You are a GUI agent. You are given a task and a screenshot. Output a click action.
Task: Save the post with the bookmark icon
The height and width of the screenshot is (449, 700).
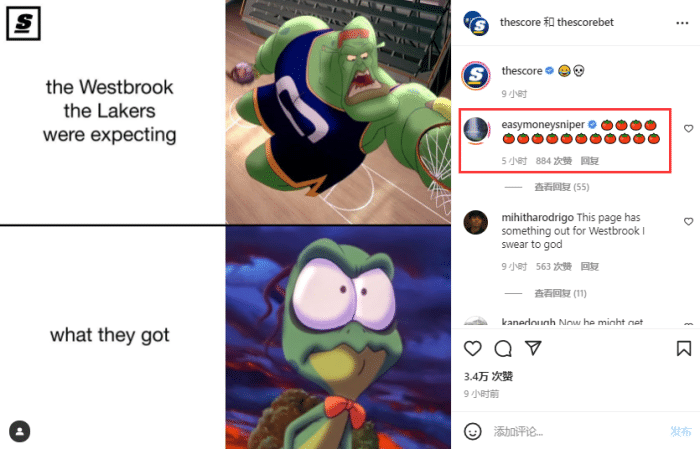[x=683, y=348]
